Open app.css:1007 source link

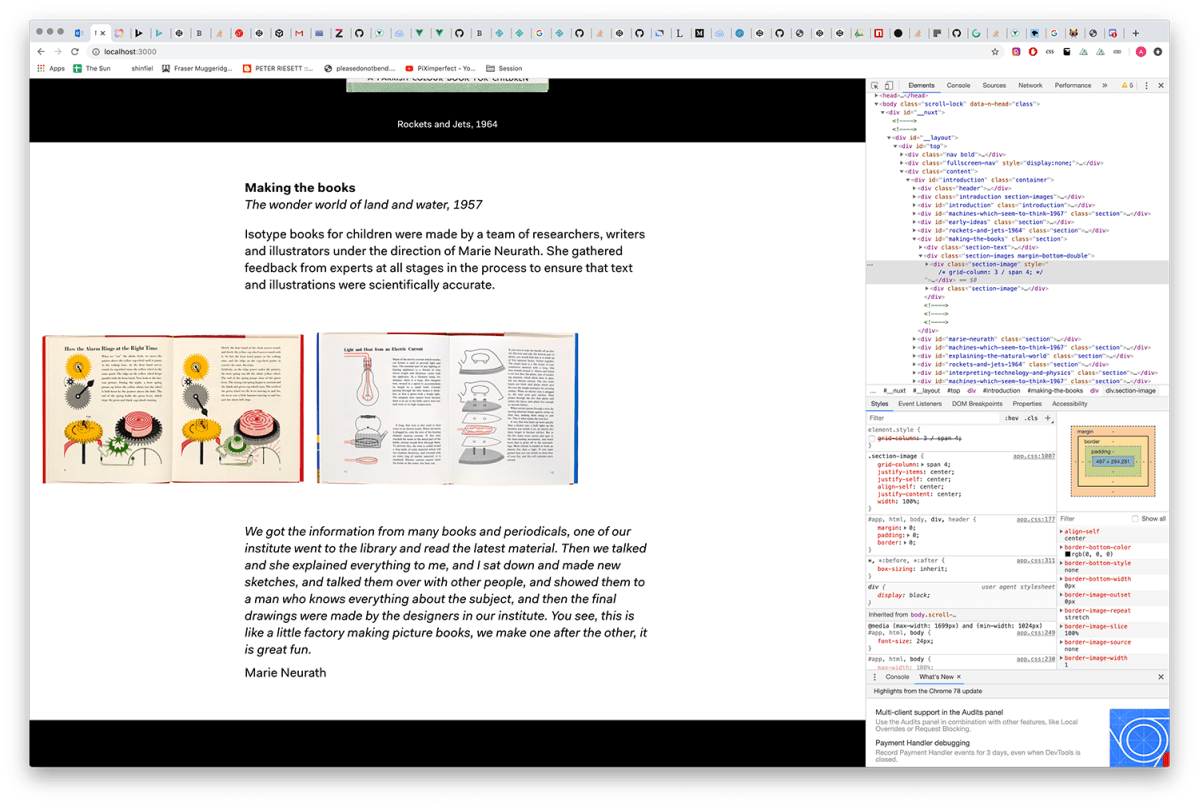[1034, 456]
